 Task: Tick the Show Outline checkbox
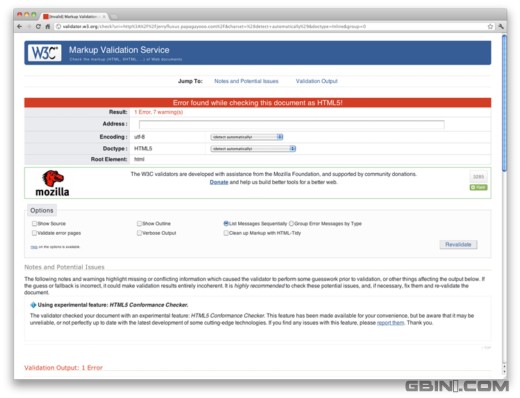click(x=139, y=223)
